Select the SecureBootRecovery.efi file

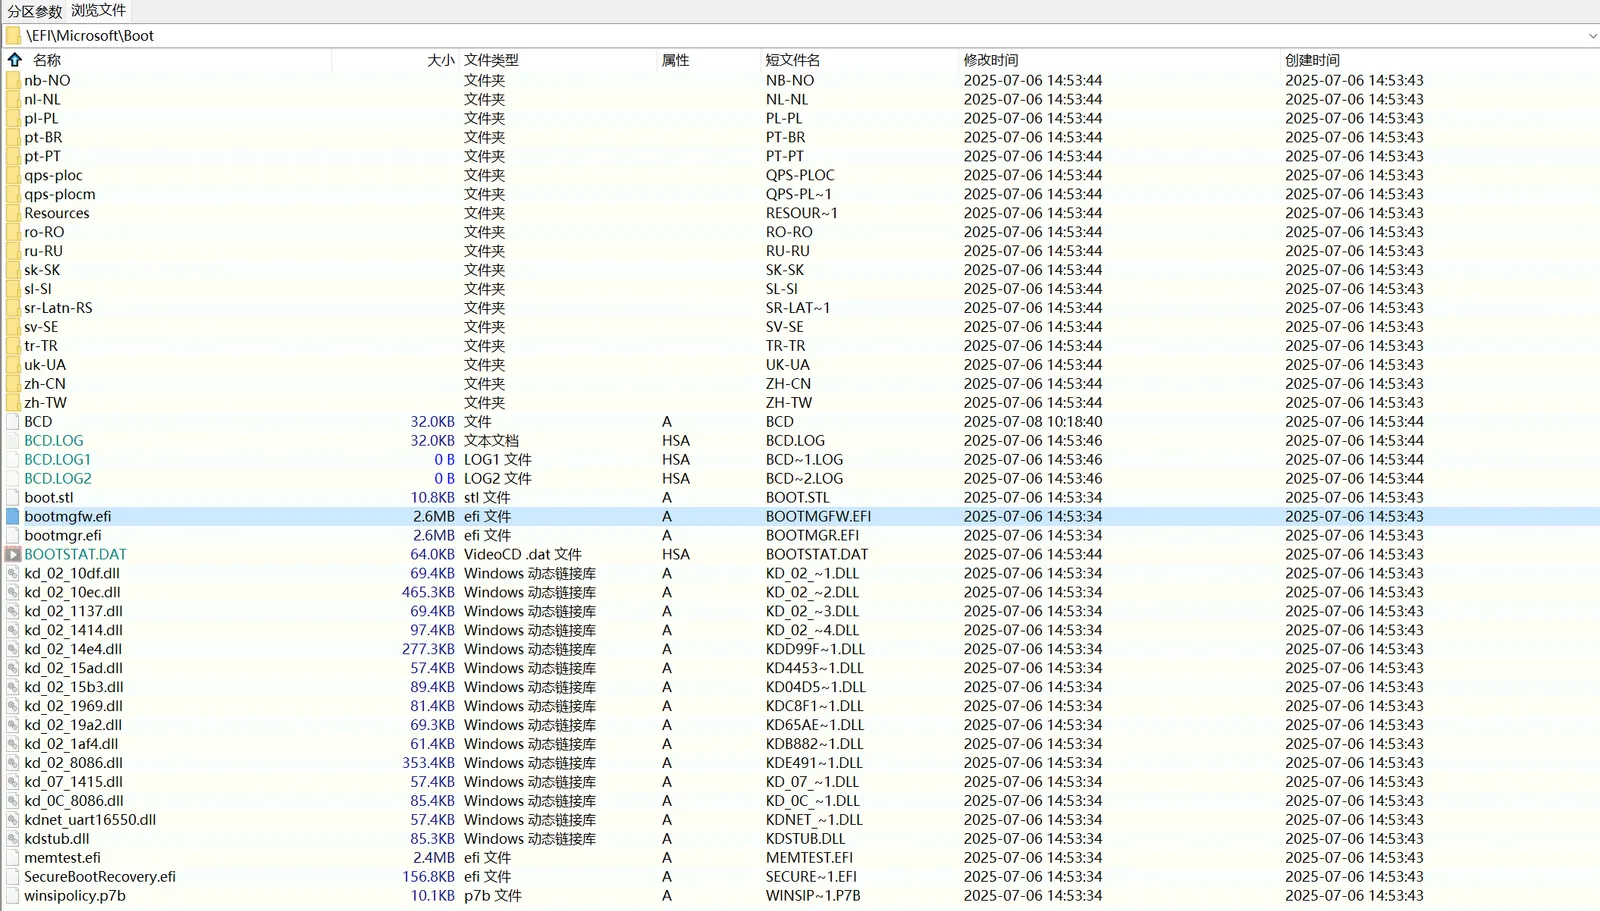pos(100,877)
